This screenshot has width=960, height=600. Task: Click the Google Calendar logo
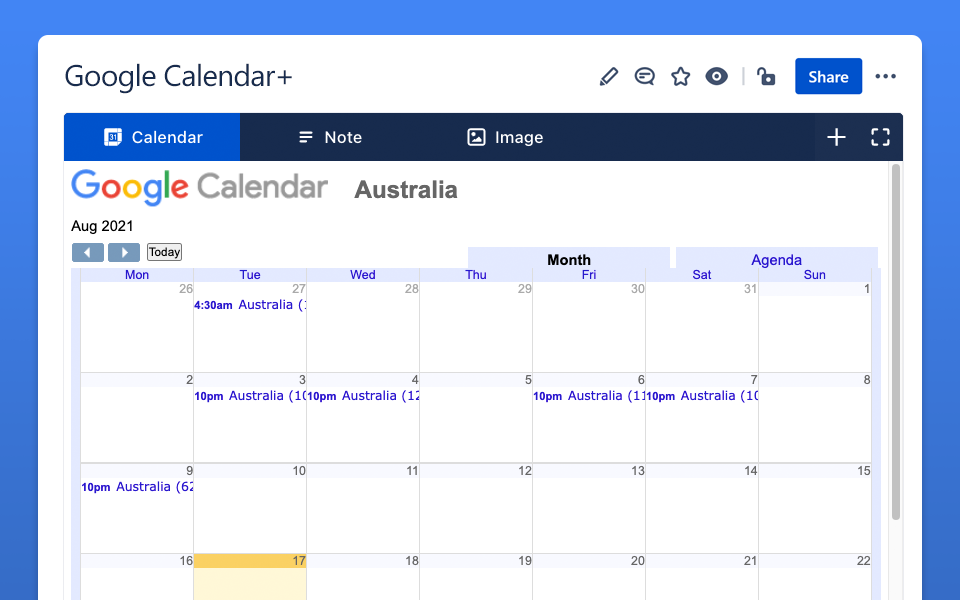point(200,187)
